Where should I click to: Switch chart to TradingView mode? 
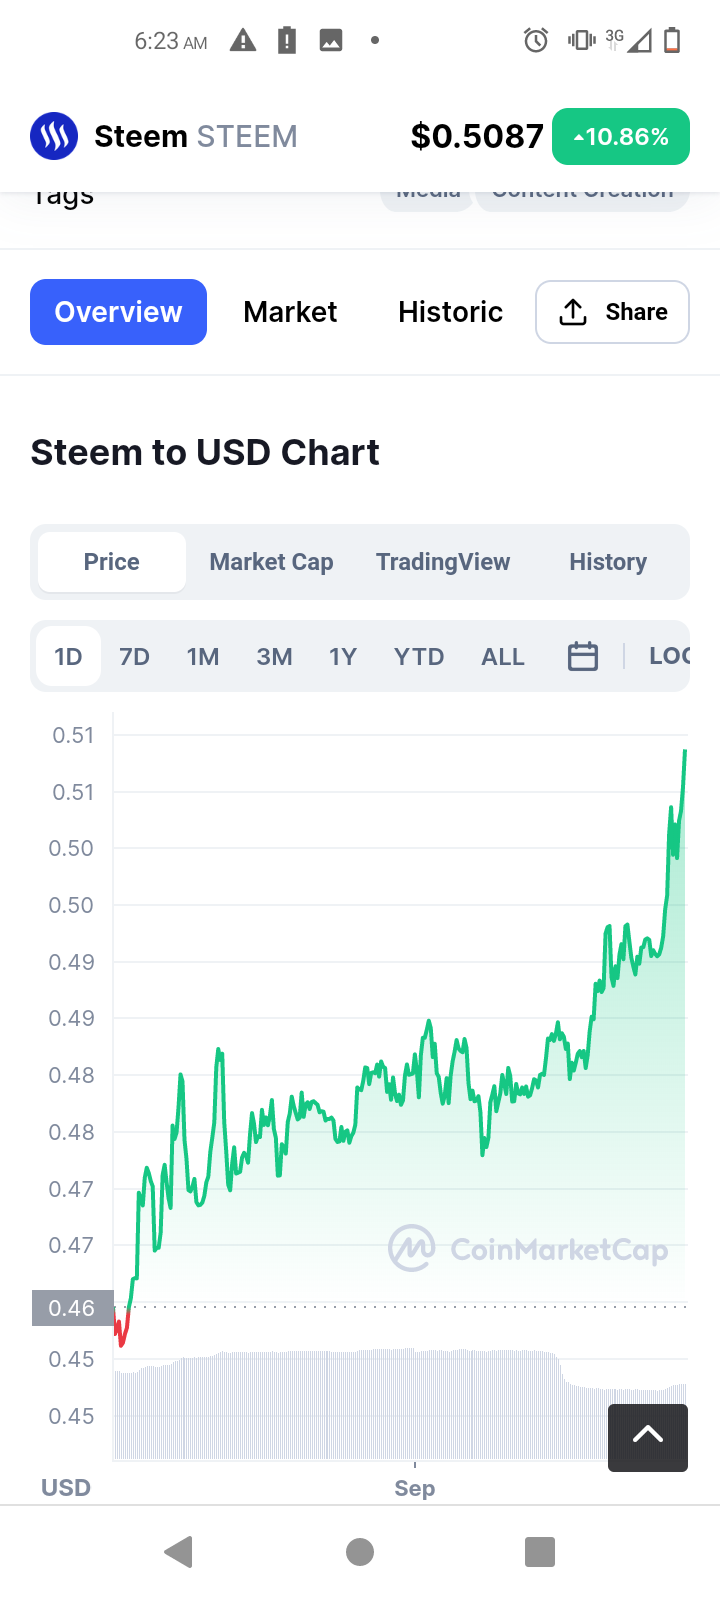pos(443,562)
